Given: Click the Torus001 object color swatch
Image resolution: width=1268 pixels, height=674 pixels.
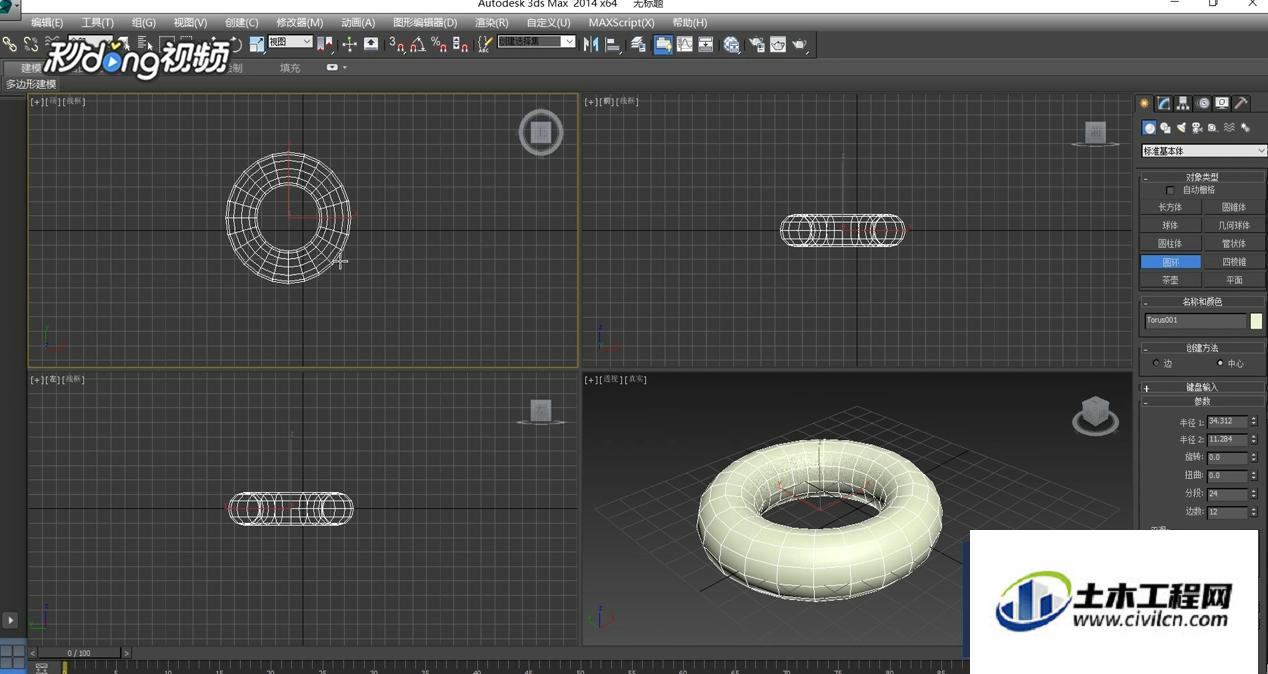Looking at the screenshot, I should click(x=1256, y=321).
